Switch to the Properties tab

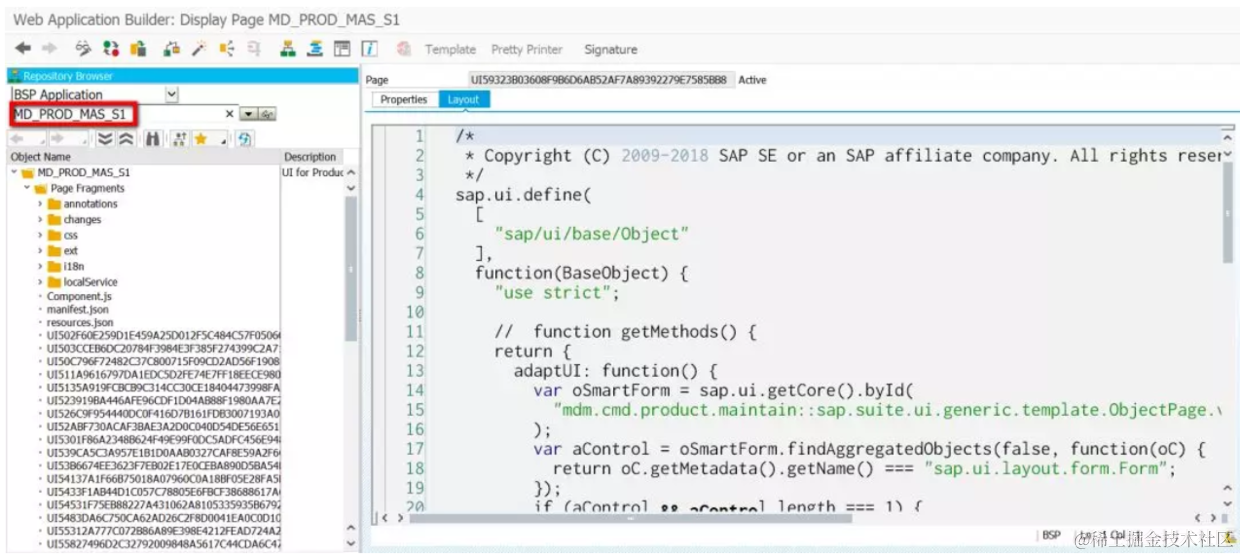404,100
